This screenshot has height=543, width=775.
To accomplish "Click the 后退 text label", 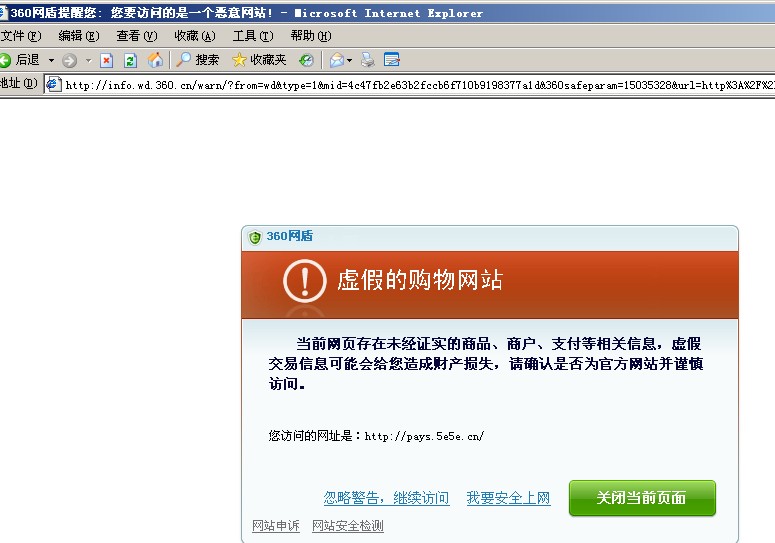I will pyautogui.click(x=28, y=60).
